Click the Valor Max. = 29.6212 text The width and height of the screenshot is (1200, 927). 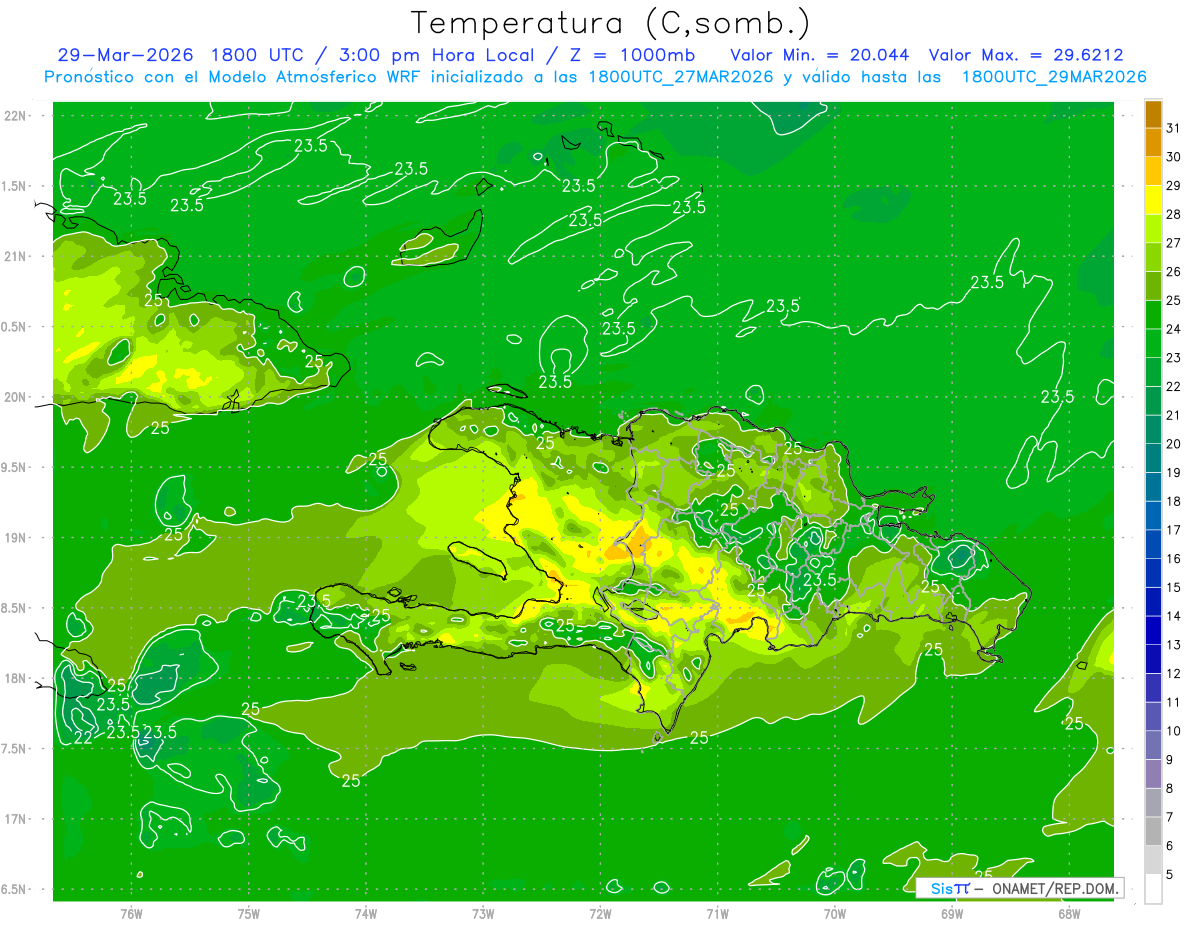1032,55
